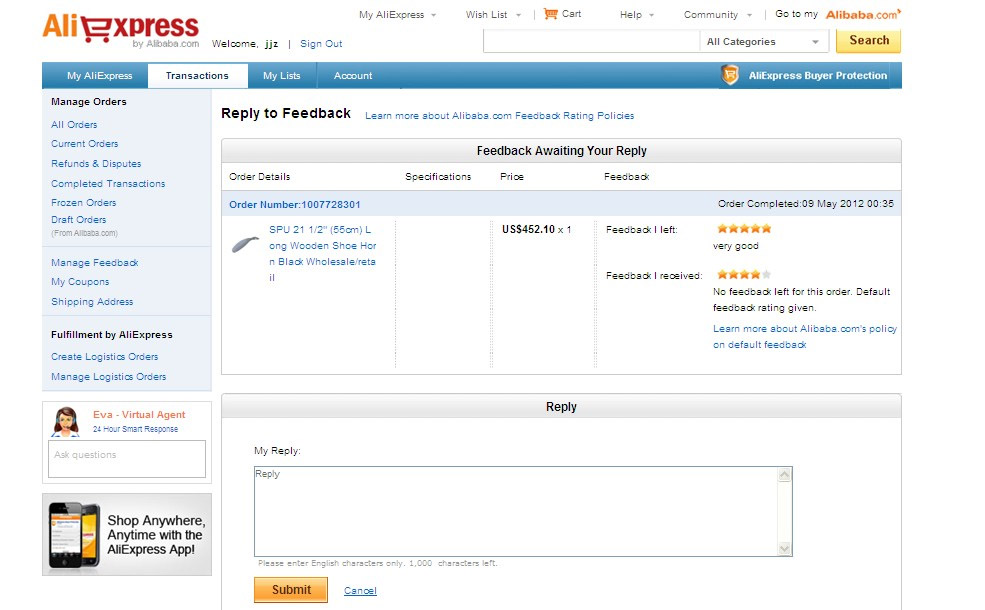Screen dimensions: 985x610
Task: Open Refunds & Disputes in sidebar
Action: (96, 164)
